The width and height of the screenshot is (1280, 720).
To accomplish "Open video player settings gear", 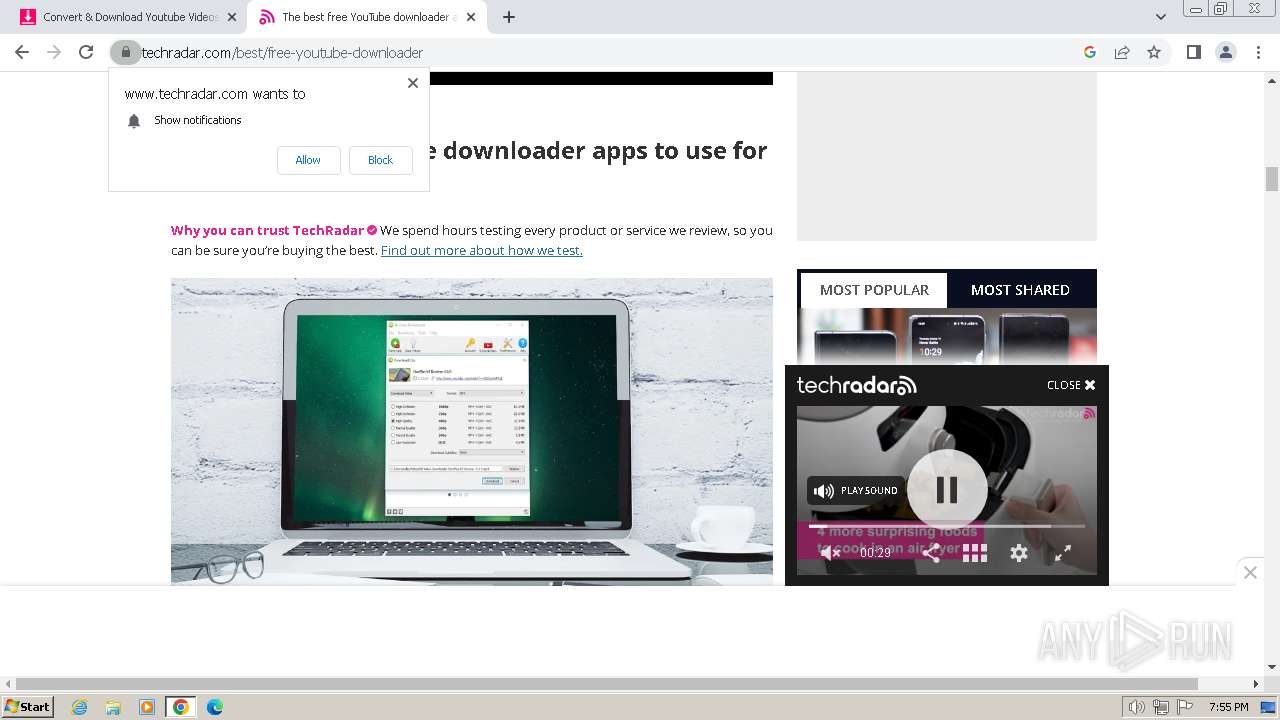I will (x=1019, y=553).
